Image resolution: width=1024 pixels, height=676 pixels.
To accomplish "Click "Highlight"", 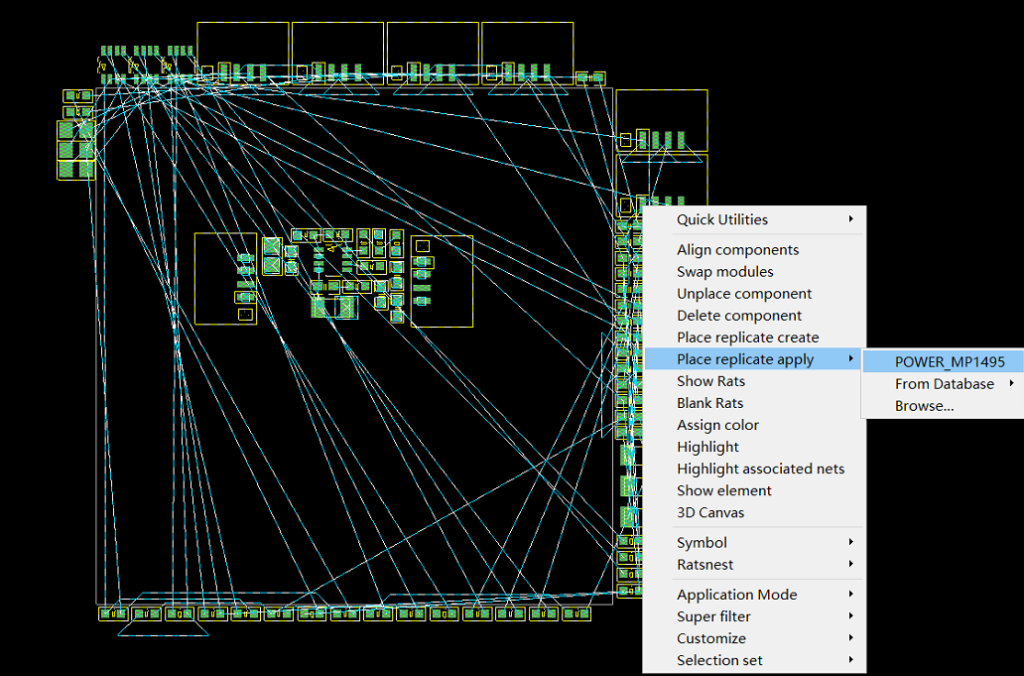I will tap(708, 446).
